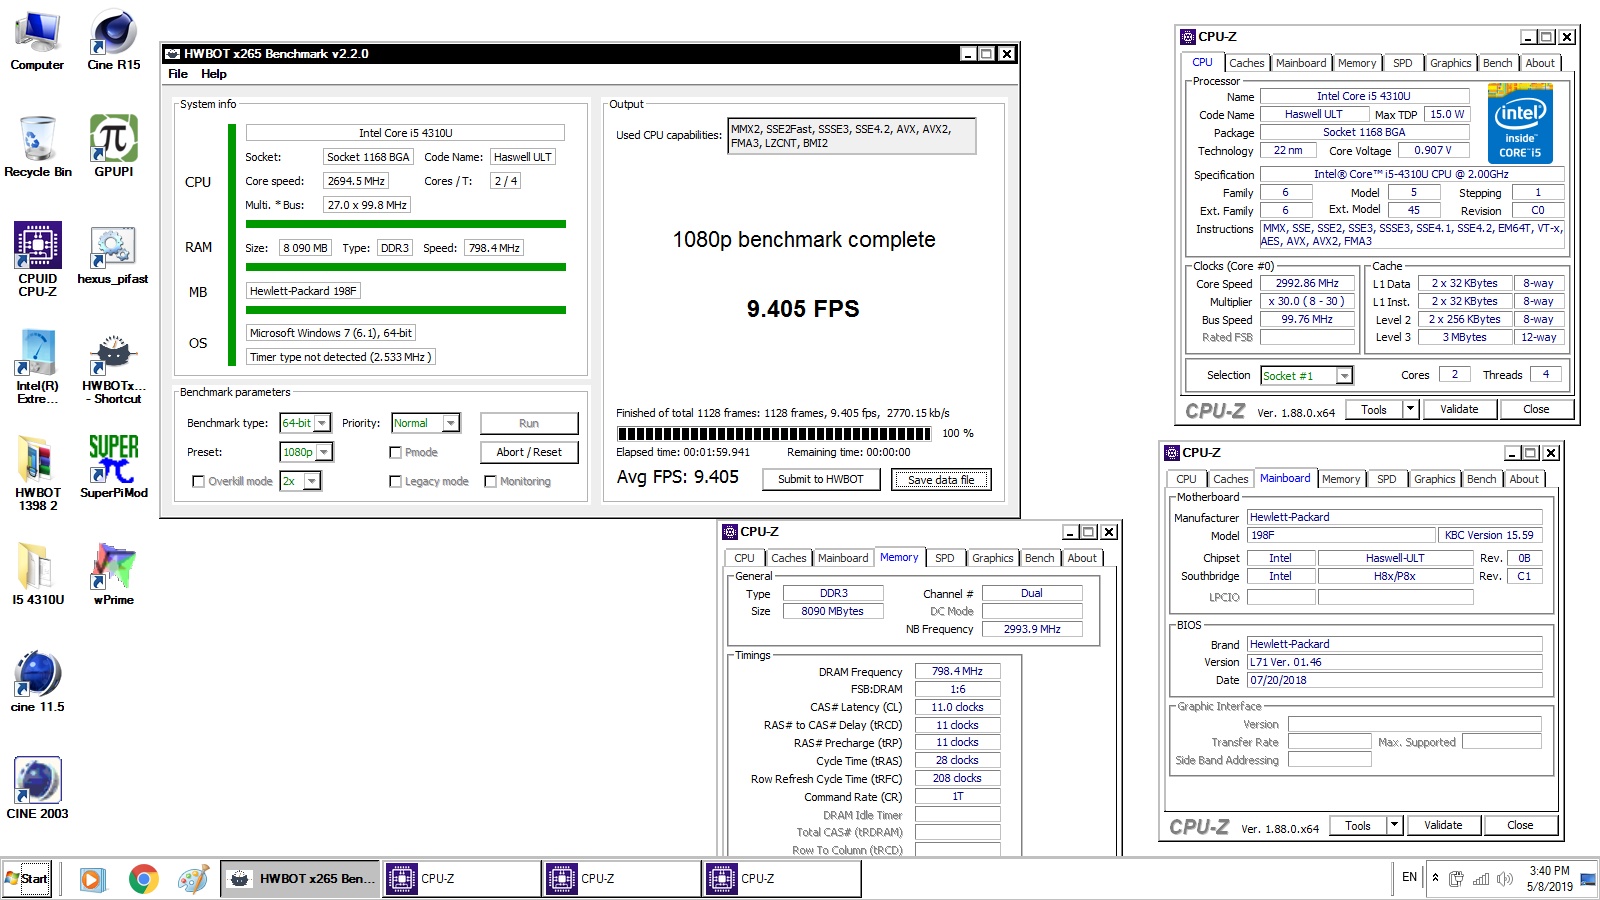Enable the Overkill mode checkbox

pos(198,481)
